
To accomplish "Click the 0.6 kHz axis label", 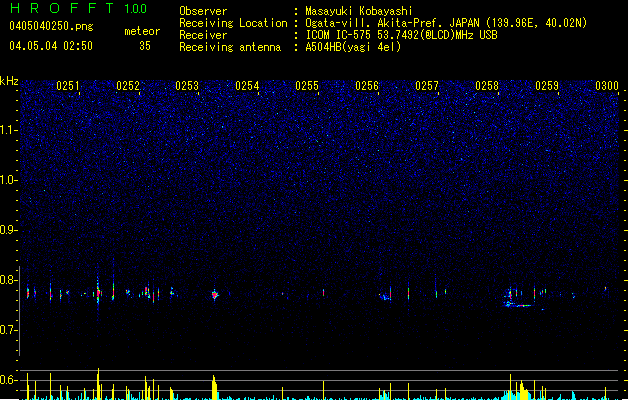I will (9, 380).
